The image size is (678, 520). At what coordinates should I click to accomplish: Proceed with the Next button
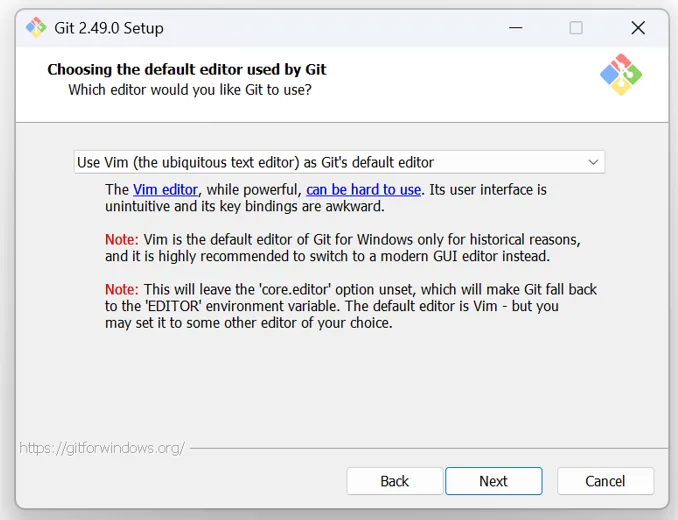pos(493,481)
